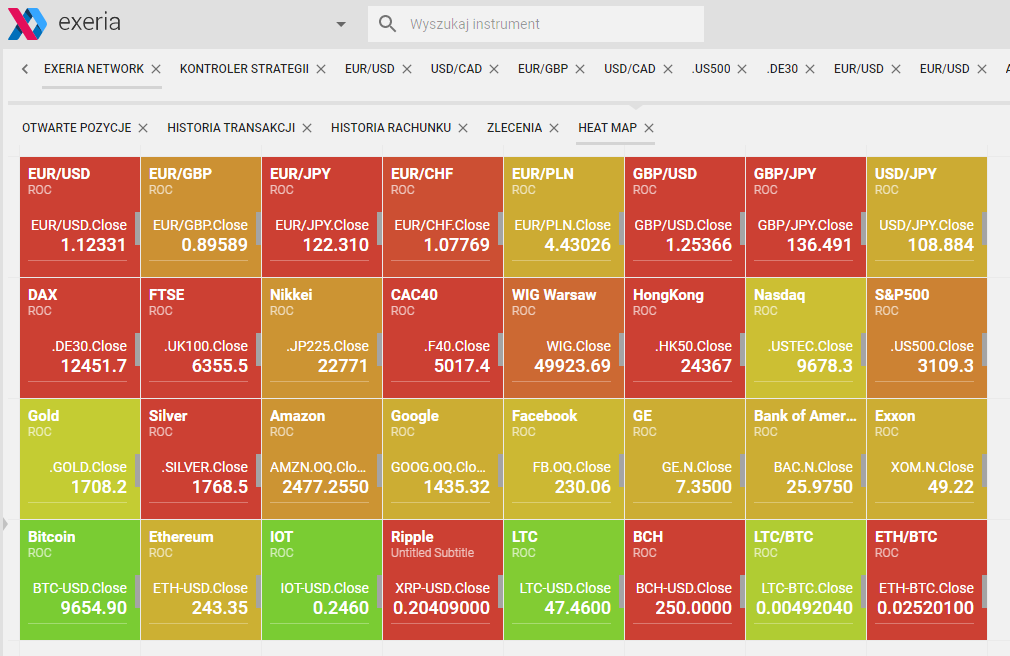Screen dimensions: 1010x656
Task: Click the Bitcoin tile
Action: 80,581
